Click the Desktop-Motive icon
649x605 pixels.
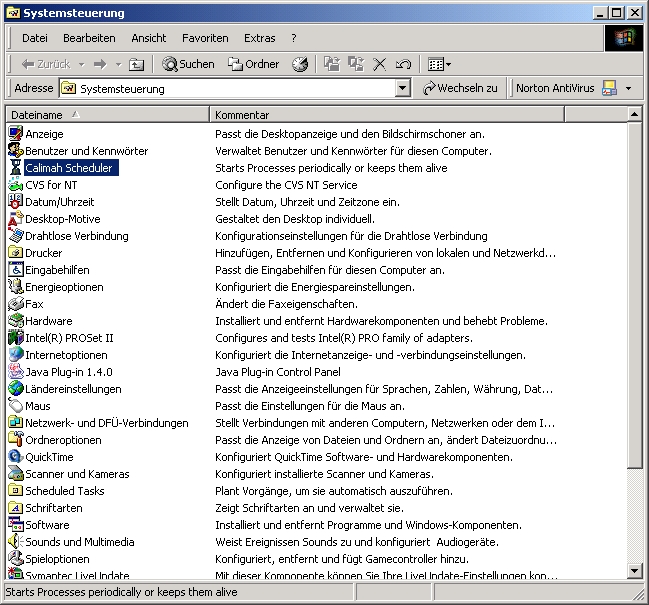point(16,218)
